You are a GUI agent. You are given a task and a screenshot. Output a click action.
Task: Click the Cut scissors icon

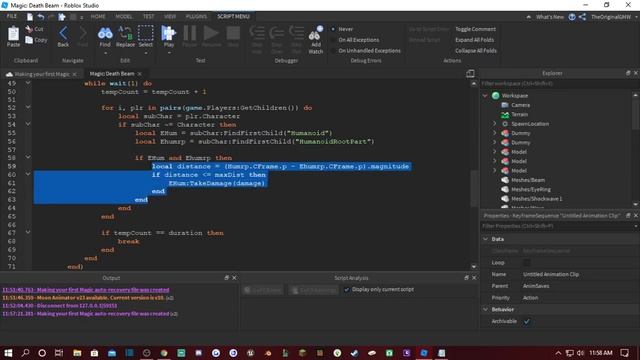pyautogui.click(x=29, y=29)
